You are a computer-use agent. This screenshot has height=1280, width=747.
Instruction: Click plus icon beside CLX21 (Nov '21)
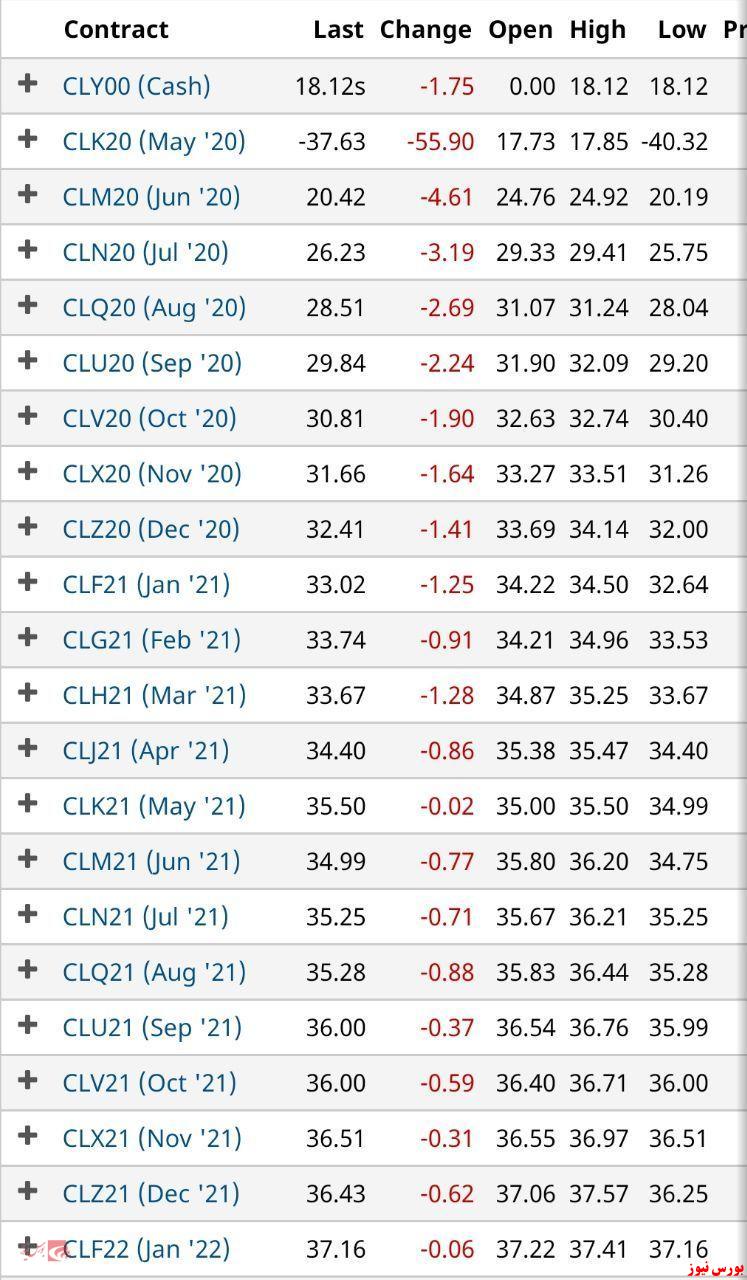tap(28, 1136)
